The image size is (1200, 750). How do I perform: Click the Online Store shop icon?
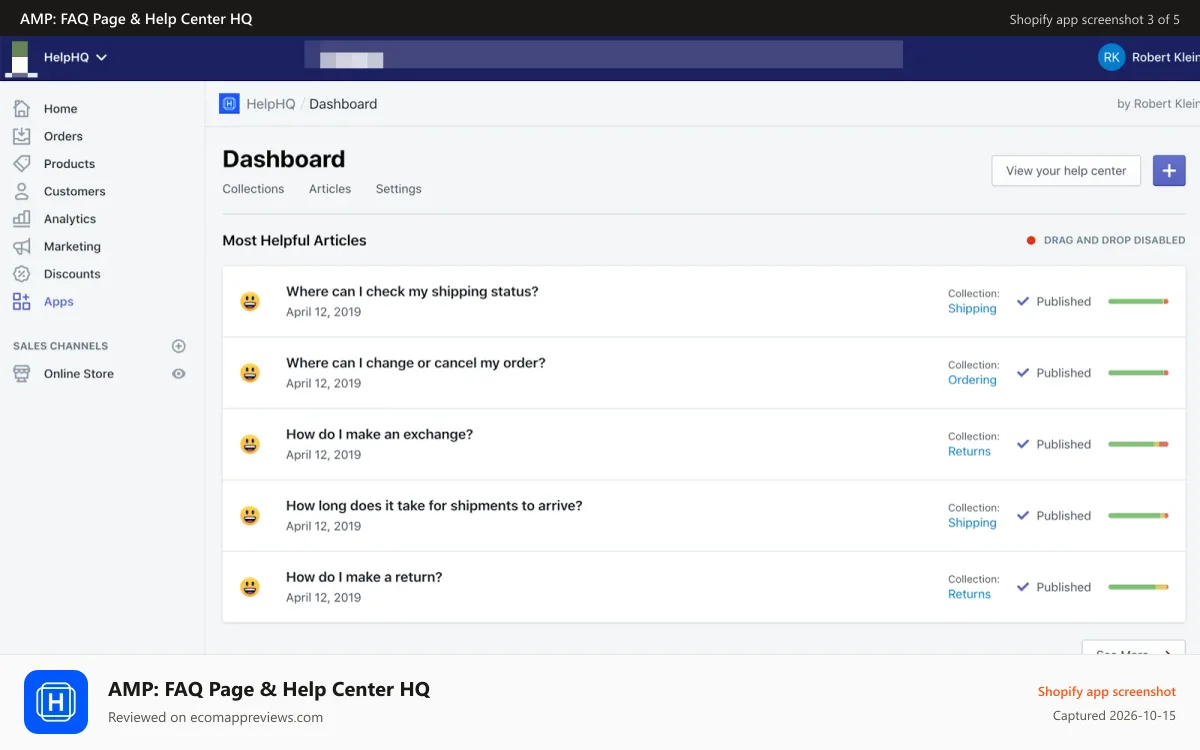pos(21,373)
